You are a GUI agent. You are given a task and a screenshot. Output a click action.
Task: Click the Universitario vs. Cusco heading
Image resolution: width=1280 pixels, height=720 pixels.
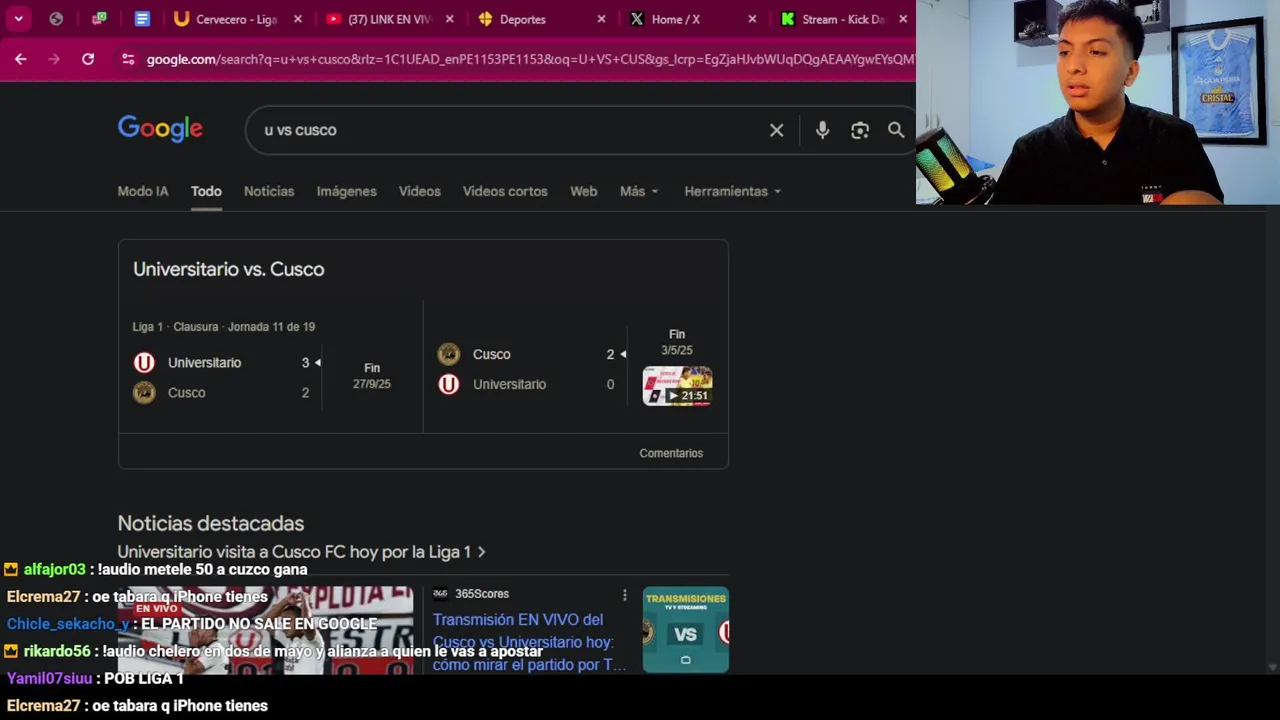[228, 269]
